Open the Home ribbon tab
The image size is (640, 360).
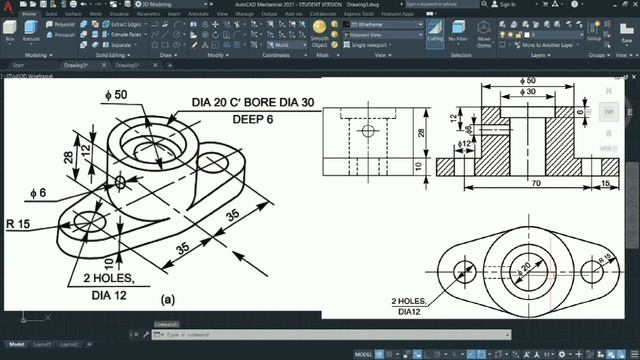tap(29, 14)
